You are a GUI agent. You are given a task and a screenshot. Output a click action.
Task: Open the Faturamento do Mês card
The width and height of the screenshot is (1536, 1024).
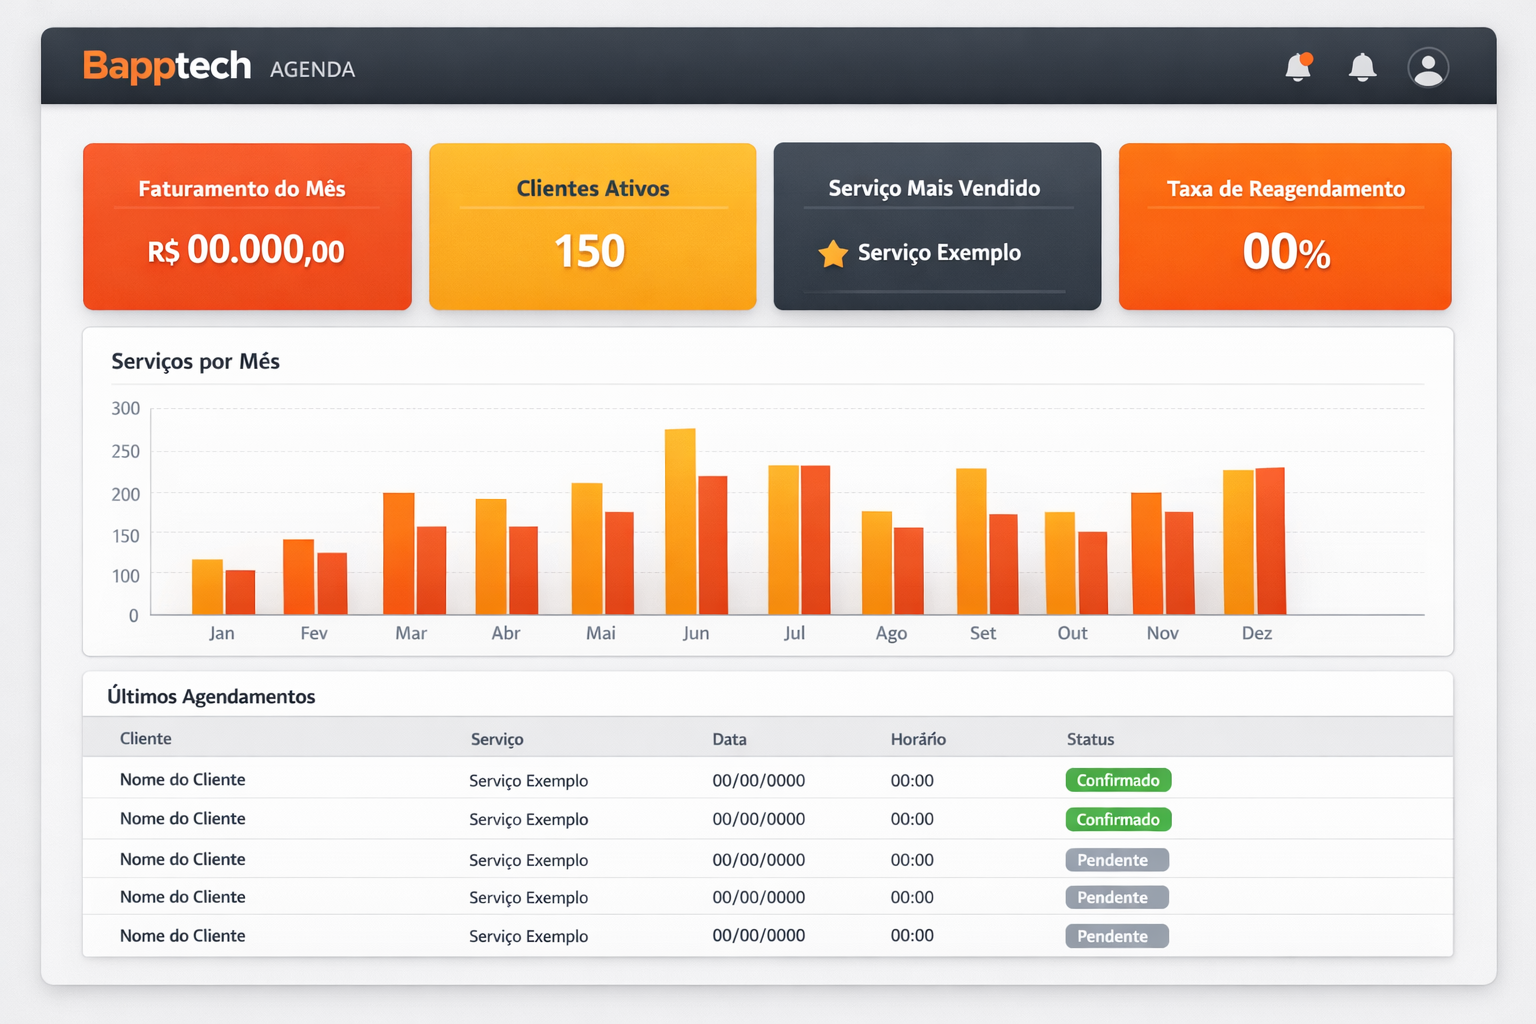coord(246,226)
